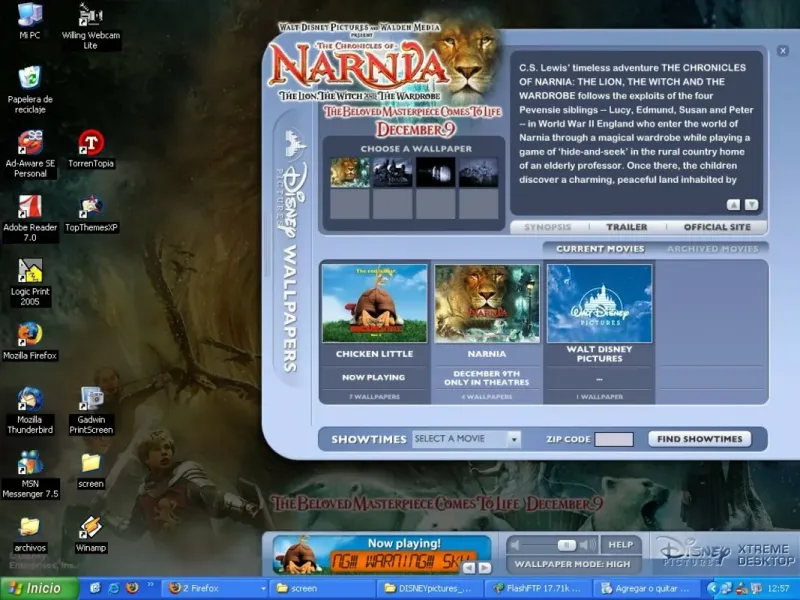The height and width of the screenshot is (600, 800).
Task: Click the Disney Pictures Xtreme Desktop logo
Action: point(726,554)
